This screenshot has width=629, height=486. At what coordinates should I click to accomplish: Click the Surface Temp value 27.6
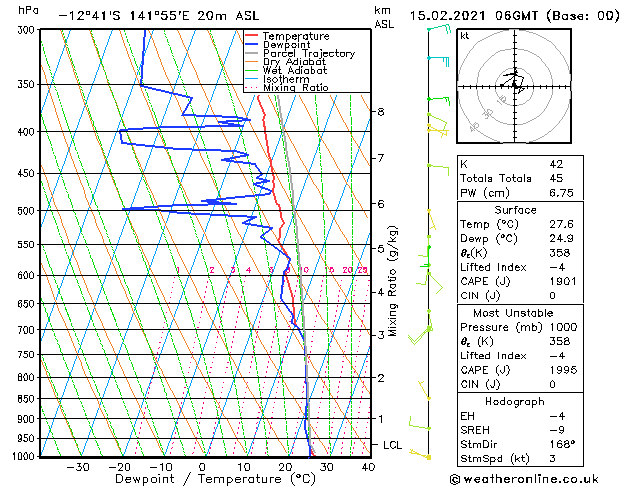[562, 224]
